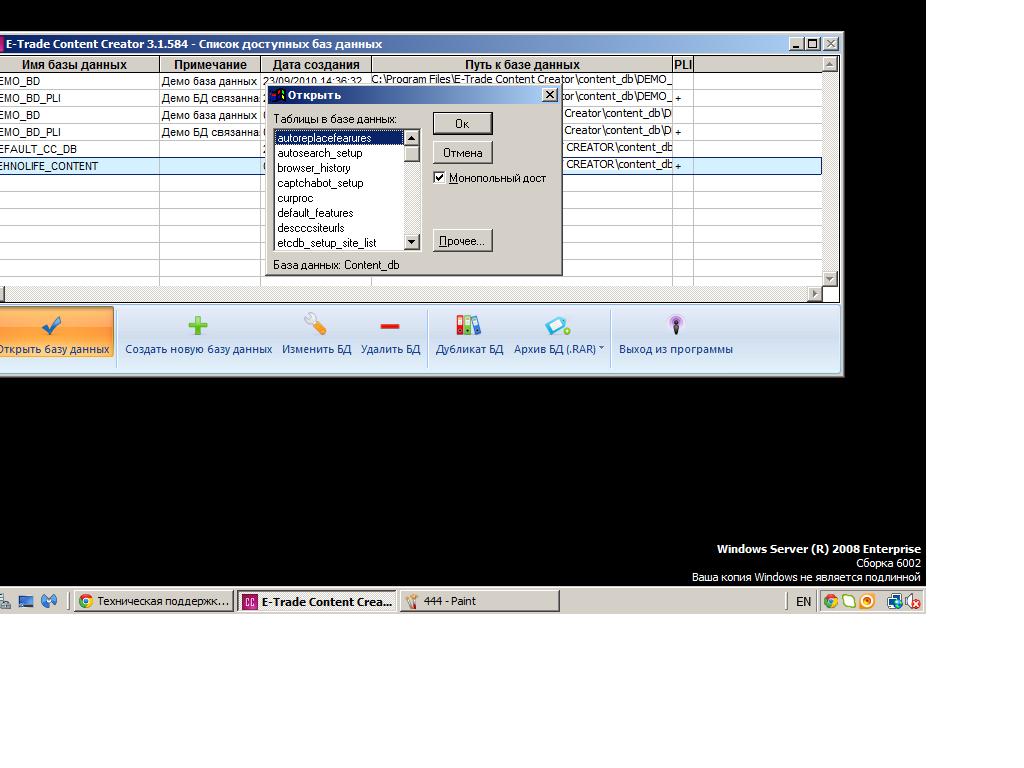
Task: Click the PLI column header
Action: pos(683,65)
